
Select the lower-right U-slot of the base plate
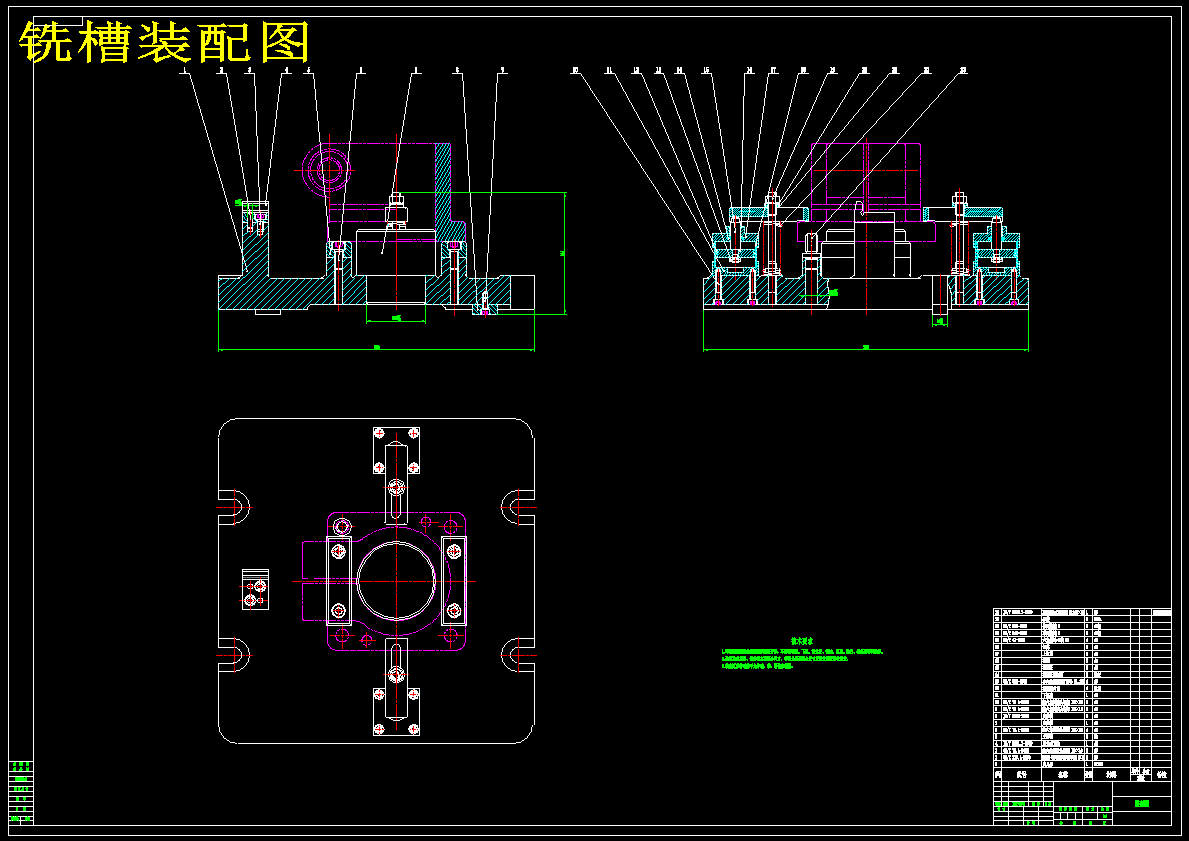coord(519,655)
